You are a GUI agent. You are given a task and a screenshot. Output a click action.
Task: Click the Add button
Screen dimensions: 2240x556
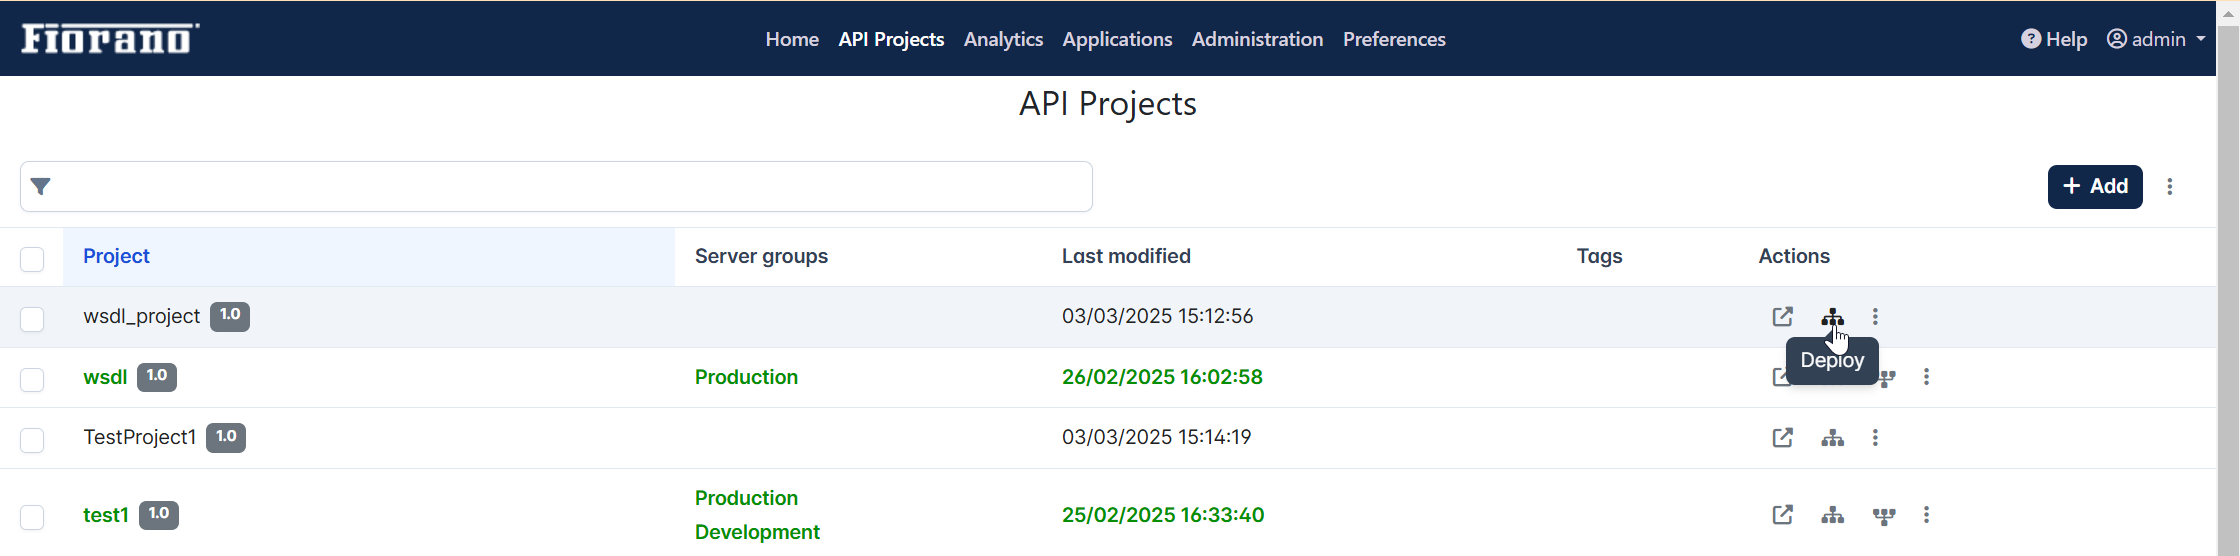[2095, 187]
